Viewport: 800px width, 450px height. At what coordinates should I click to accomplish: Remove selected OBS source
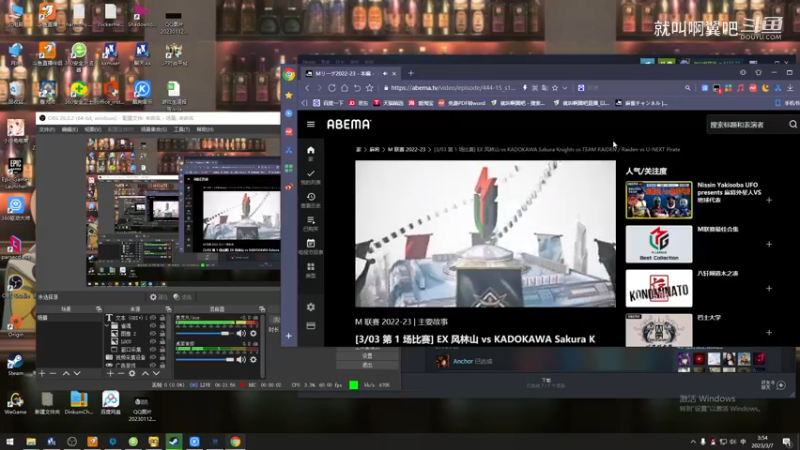[x=121, y=373]
